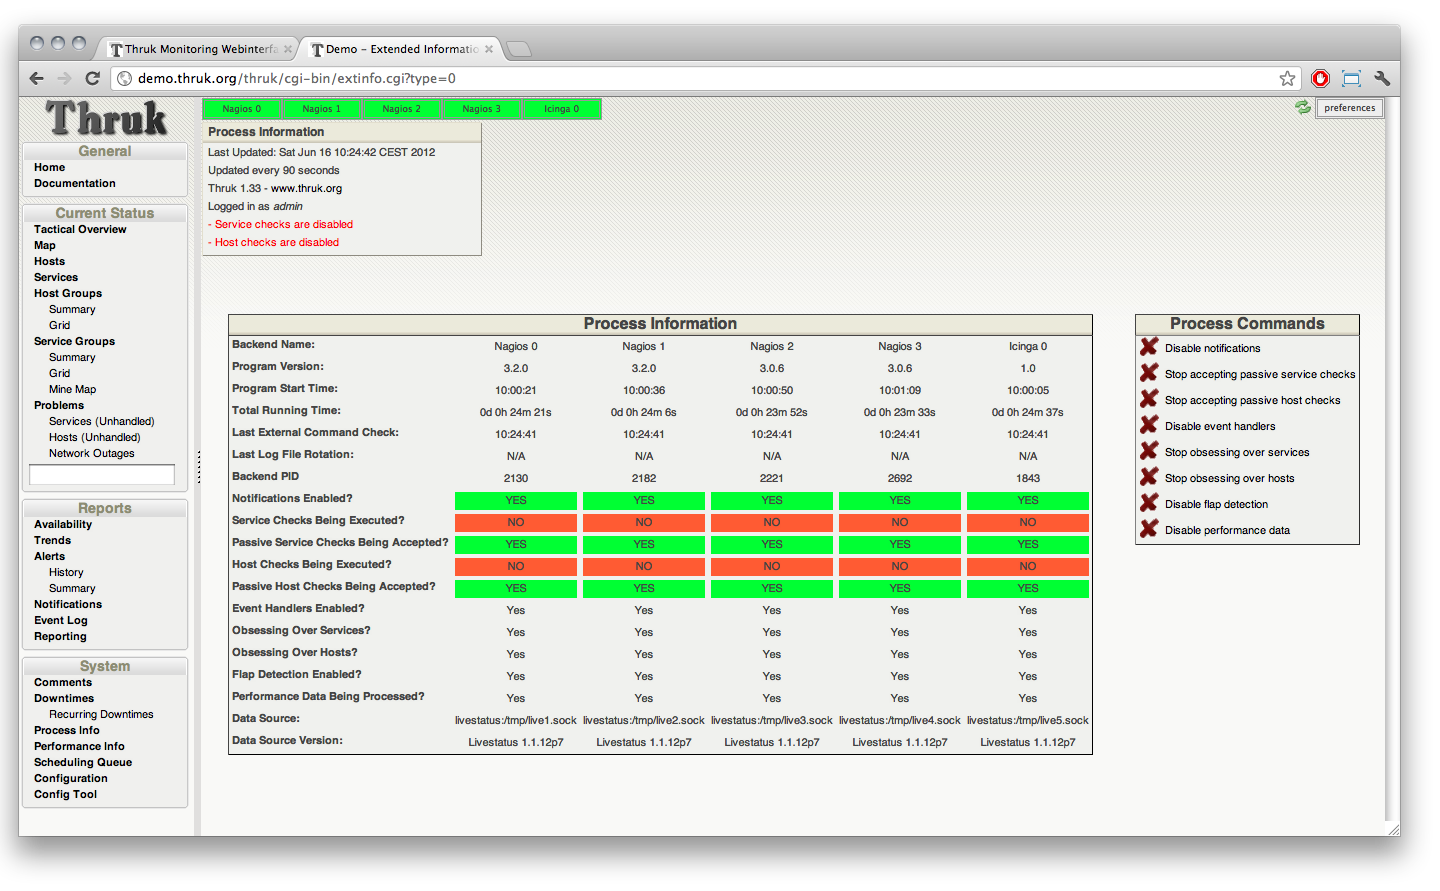The width and height of the screenshot is (1440, 891).
Task: Toggle the Nagios 1 backend
Action: pos(322,109)
